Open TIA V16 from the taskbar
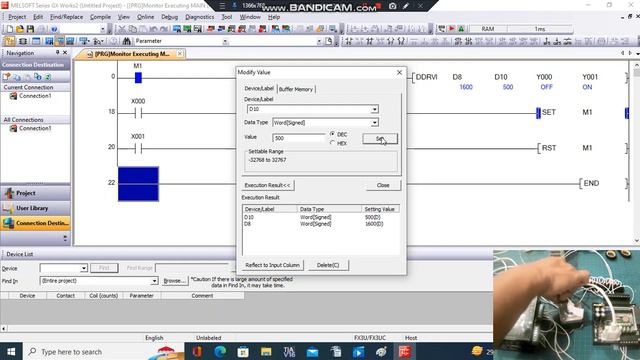 tap(289, 351)
